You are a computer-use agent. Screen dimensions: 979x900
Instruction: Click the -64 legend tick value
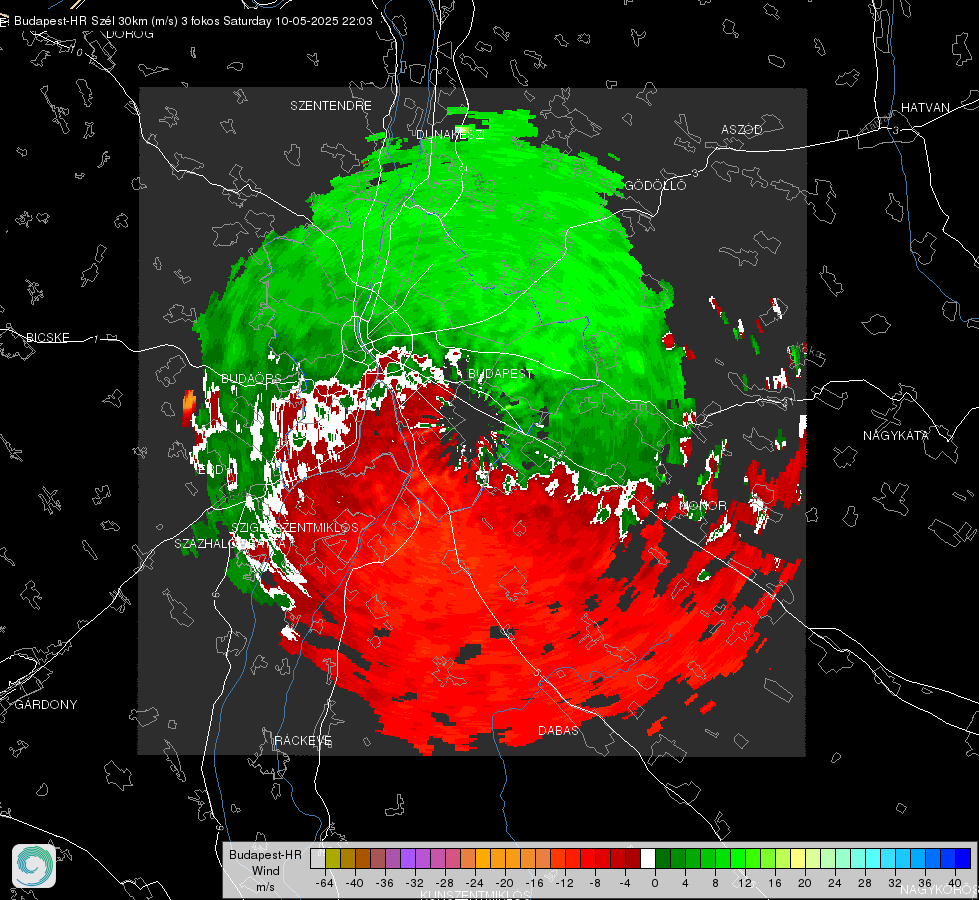325,883
